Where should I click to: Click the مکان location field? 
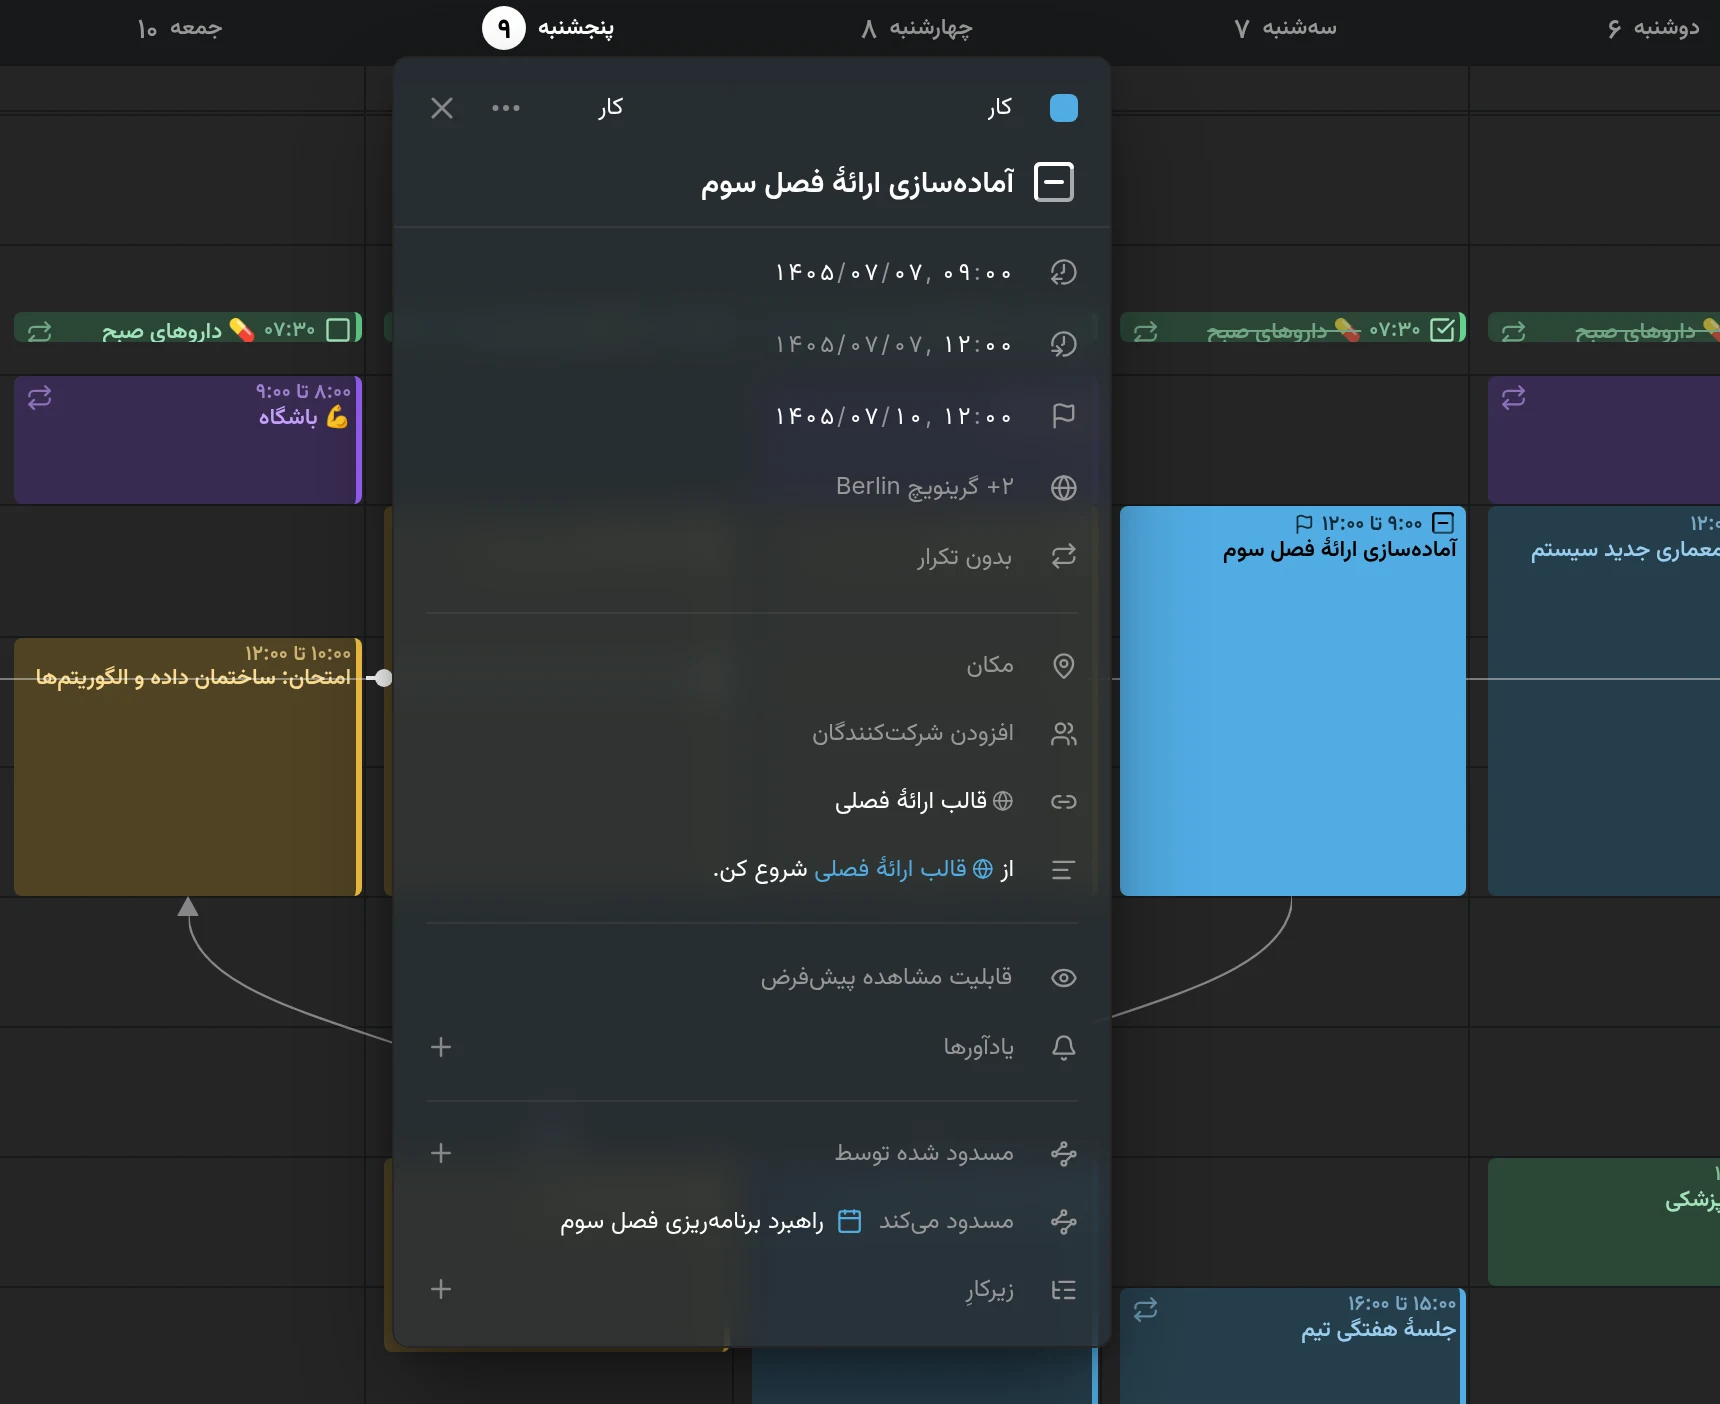pos(990,665)
